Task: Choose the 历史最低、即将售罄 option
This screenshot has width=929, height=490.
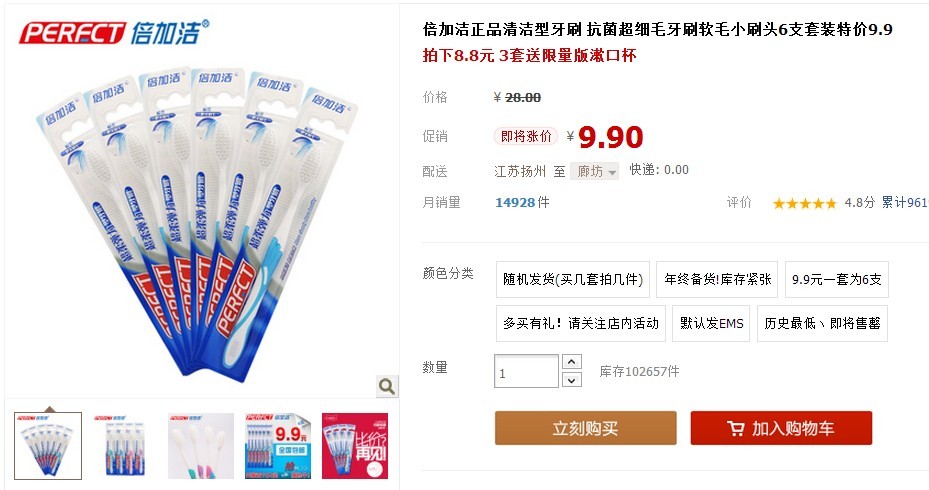Action: coord(822,324)
